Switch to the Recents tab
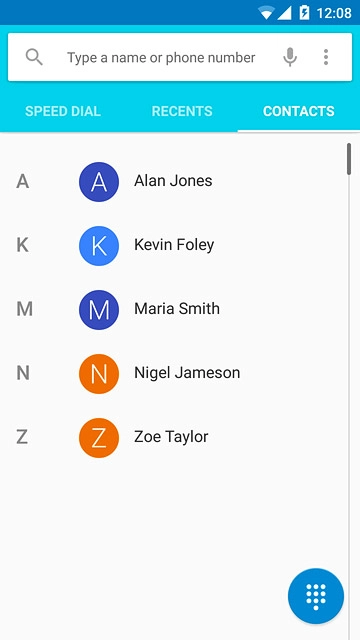This screenshot has height=640, width=360. tap(182, 111)
